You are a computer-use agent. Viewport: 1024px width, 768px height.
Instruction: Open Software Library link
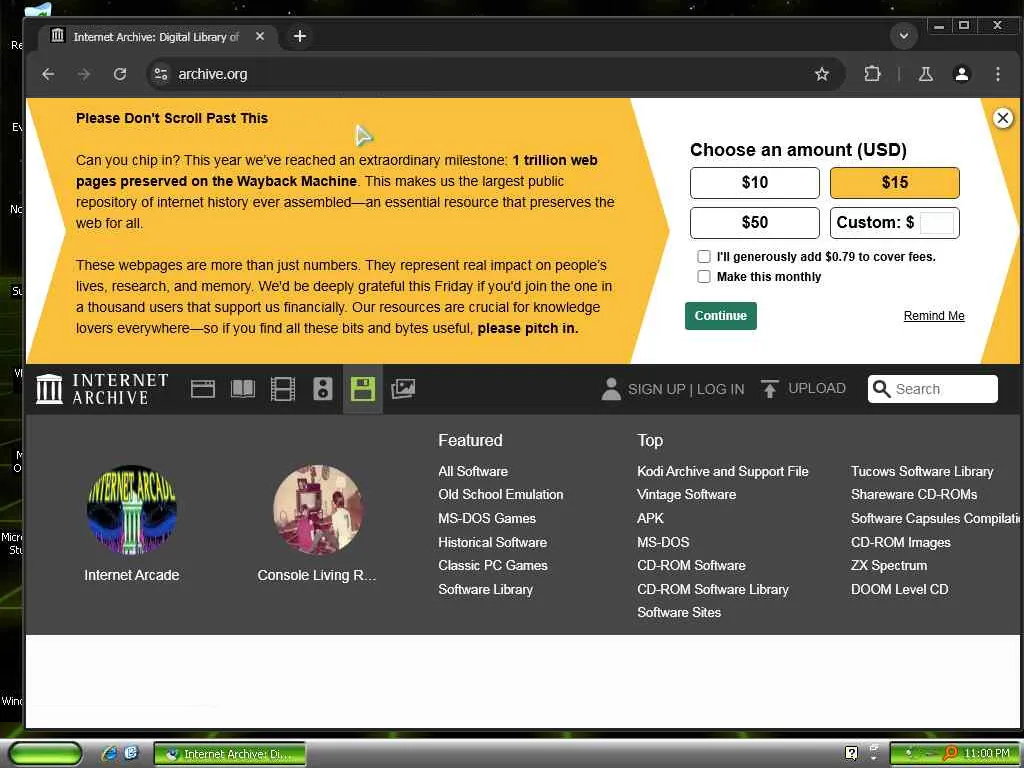tap(485, 590)
